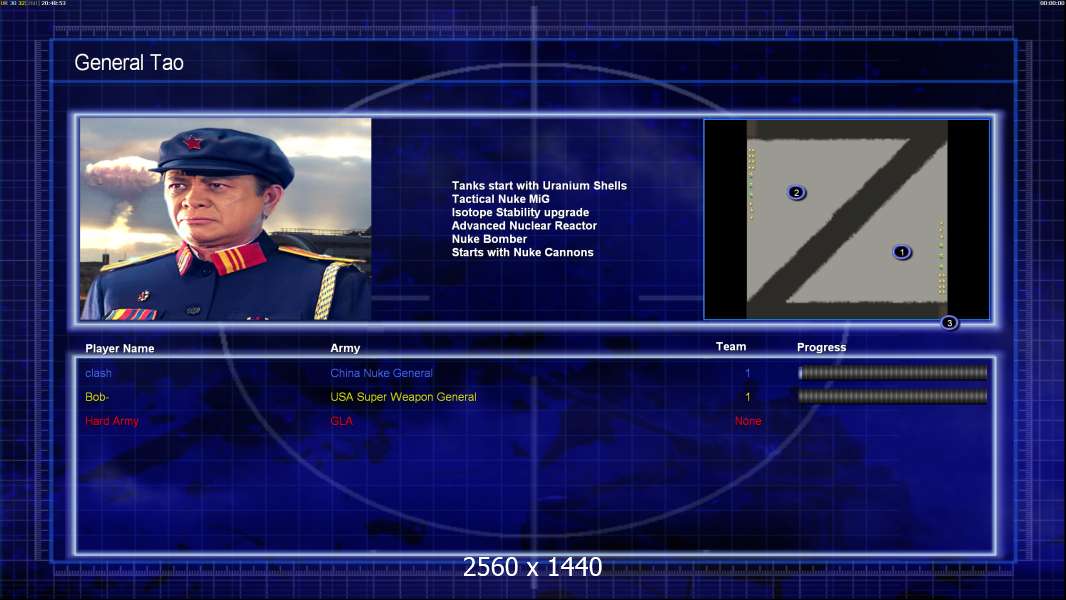Screen dimensions: 1066x600
Task: Click the 'General Tao' title text
Action: click(x=129, y=63)
